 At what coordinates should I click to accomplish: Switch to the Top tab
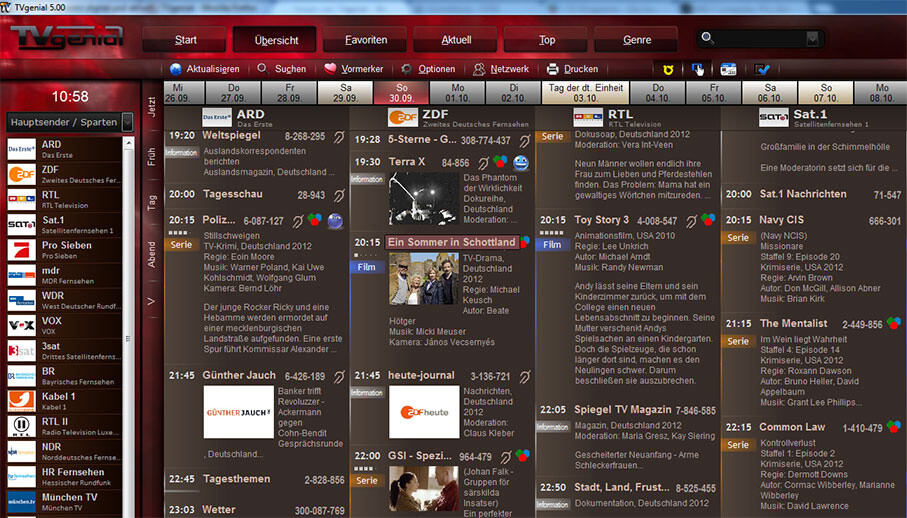tap(547, 40)
